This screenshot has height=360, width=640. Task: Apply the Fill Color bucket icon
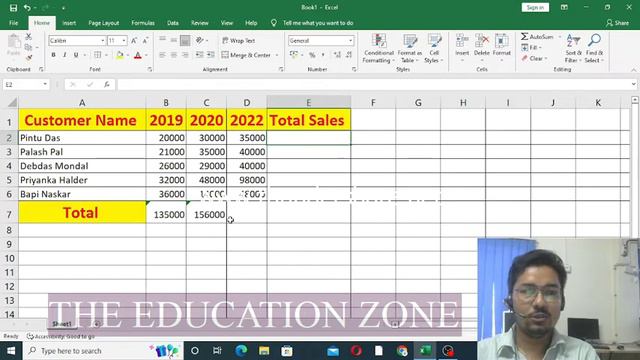[x=120, y=55]
